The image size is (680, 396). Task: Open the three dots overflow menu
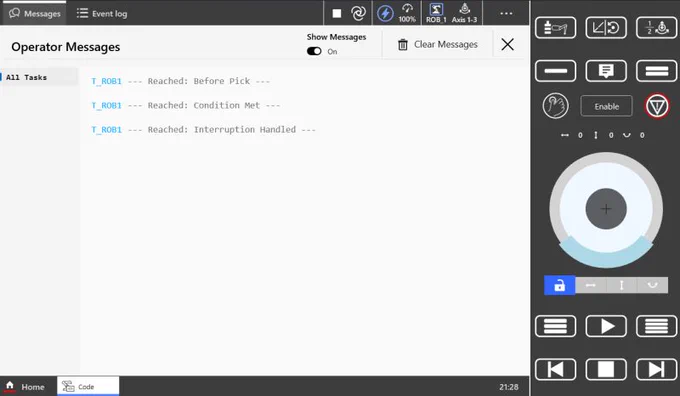506,13
